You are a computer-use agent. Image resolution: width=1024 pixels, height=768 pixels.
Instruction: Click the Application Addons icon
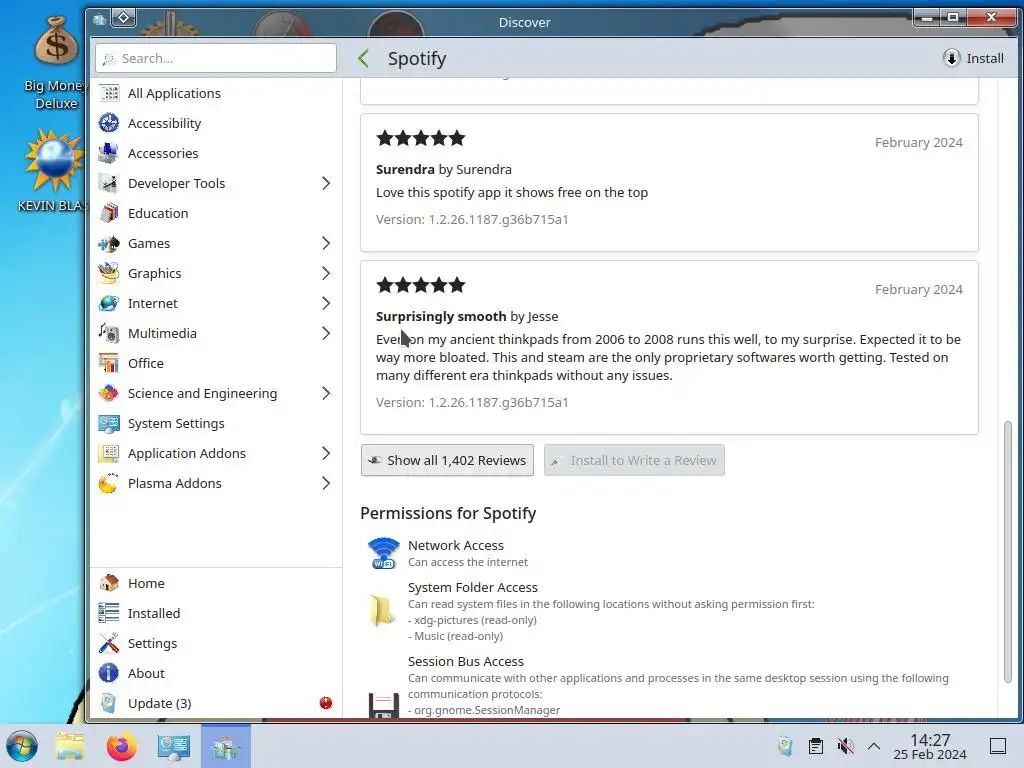109,454
